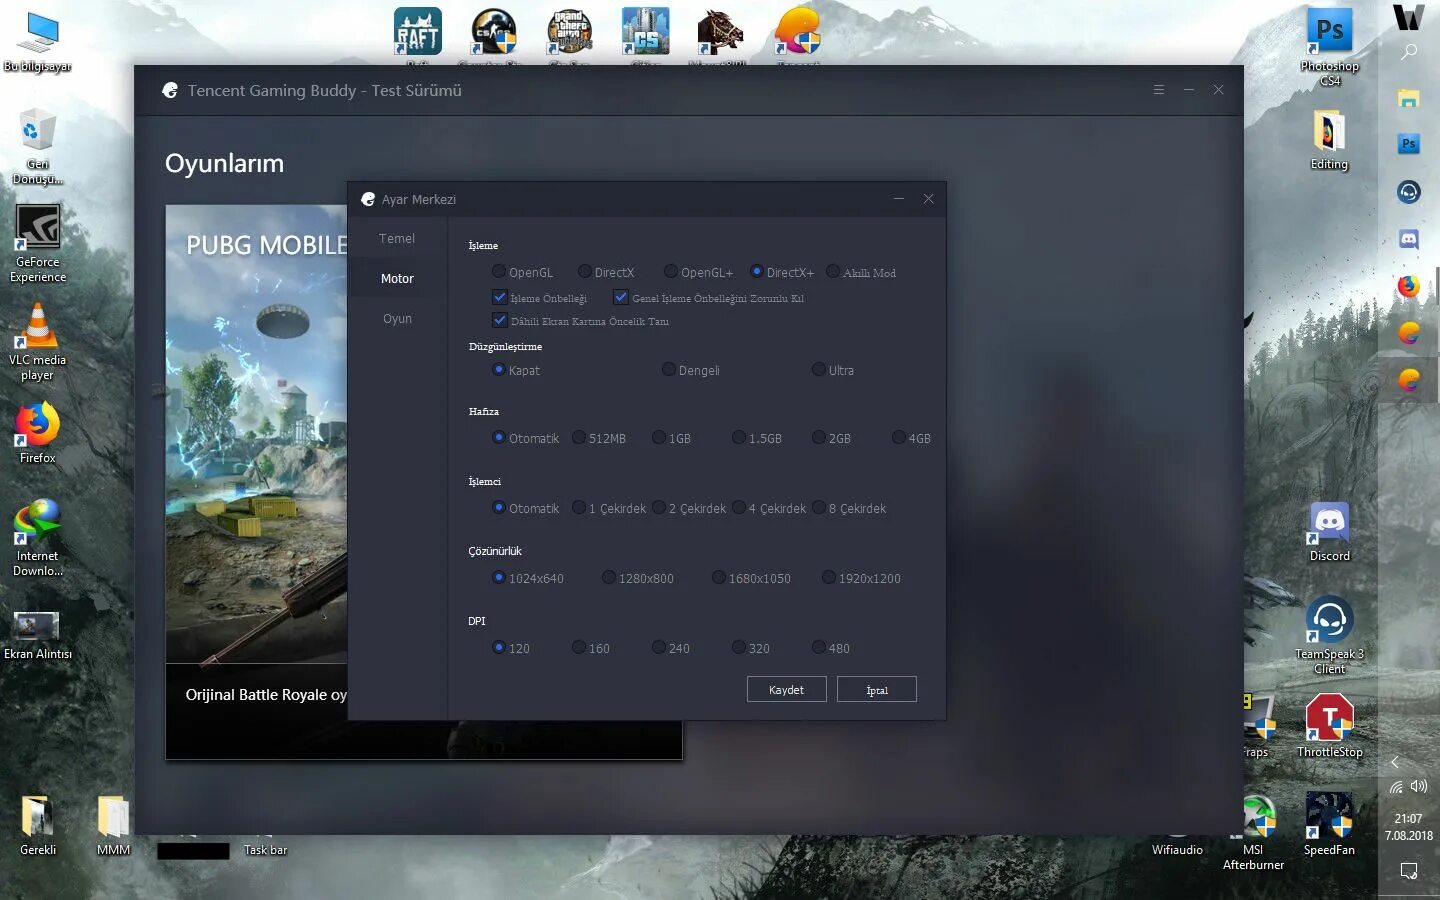Click the taskbar search magnifier icon
This screenshot has height=900, width=1440.
click(1409, 51)
